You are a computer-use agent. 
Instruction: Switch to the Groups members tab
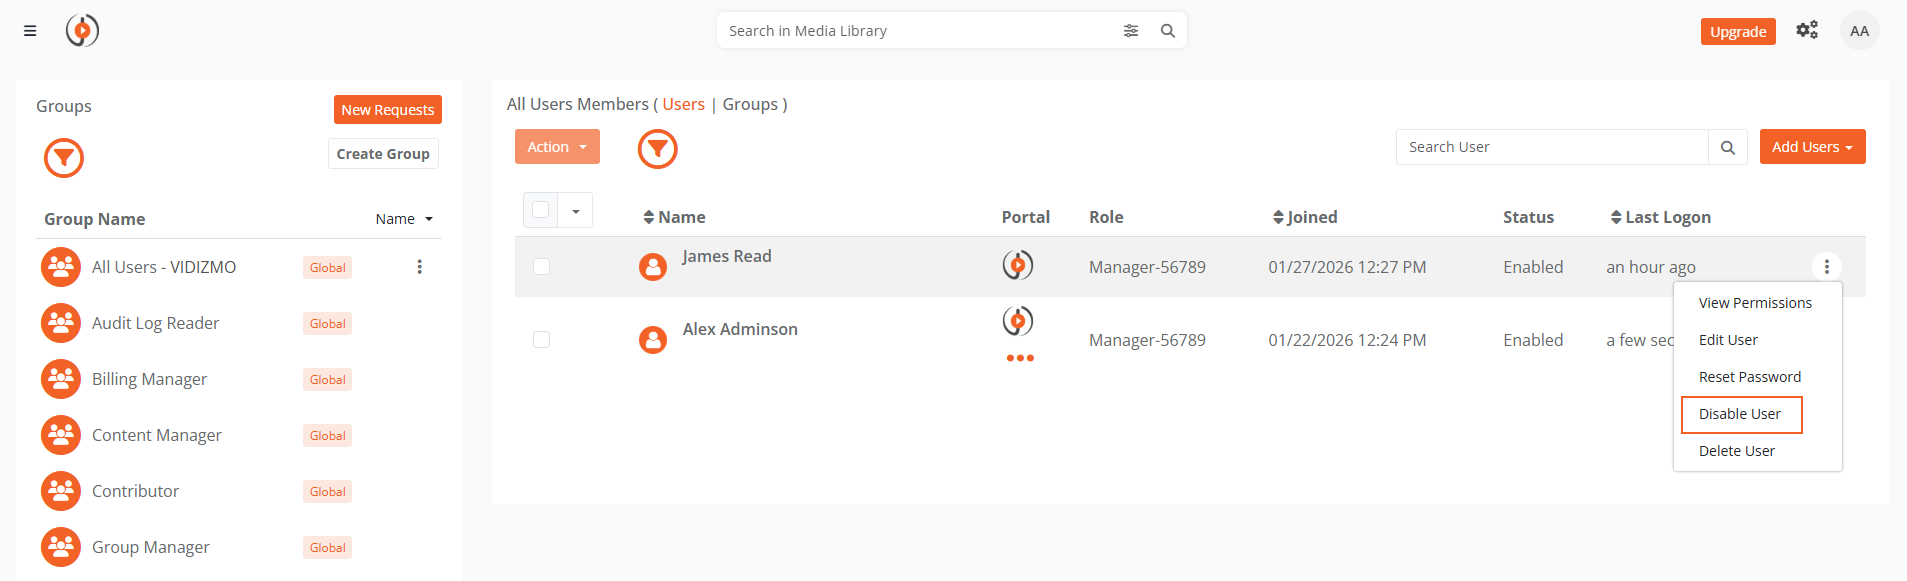point(750,104)
